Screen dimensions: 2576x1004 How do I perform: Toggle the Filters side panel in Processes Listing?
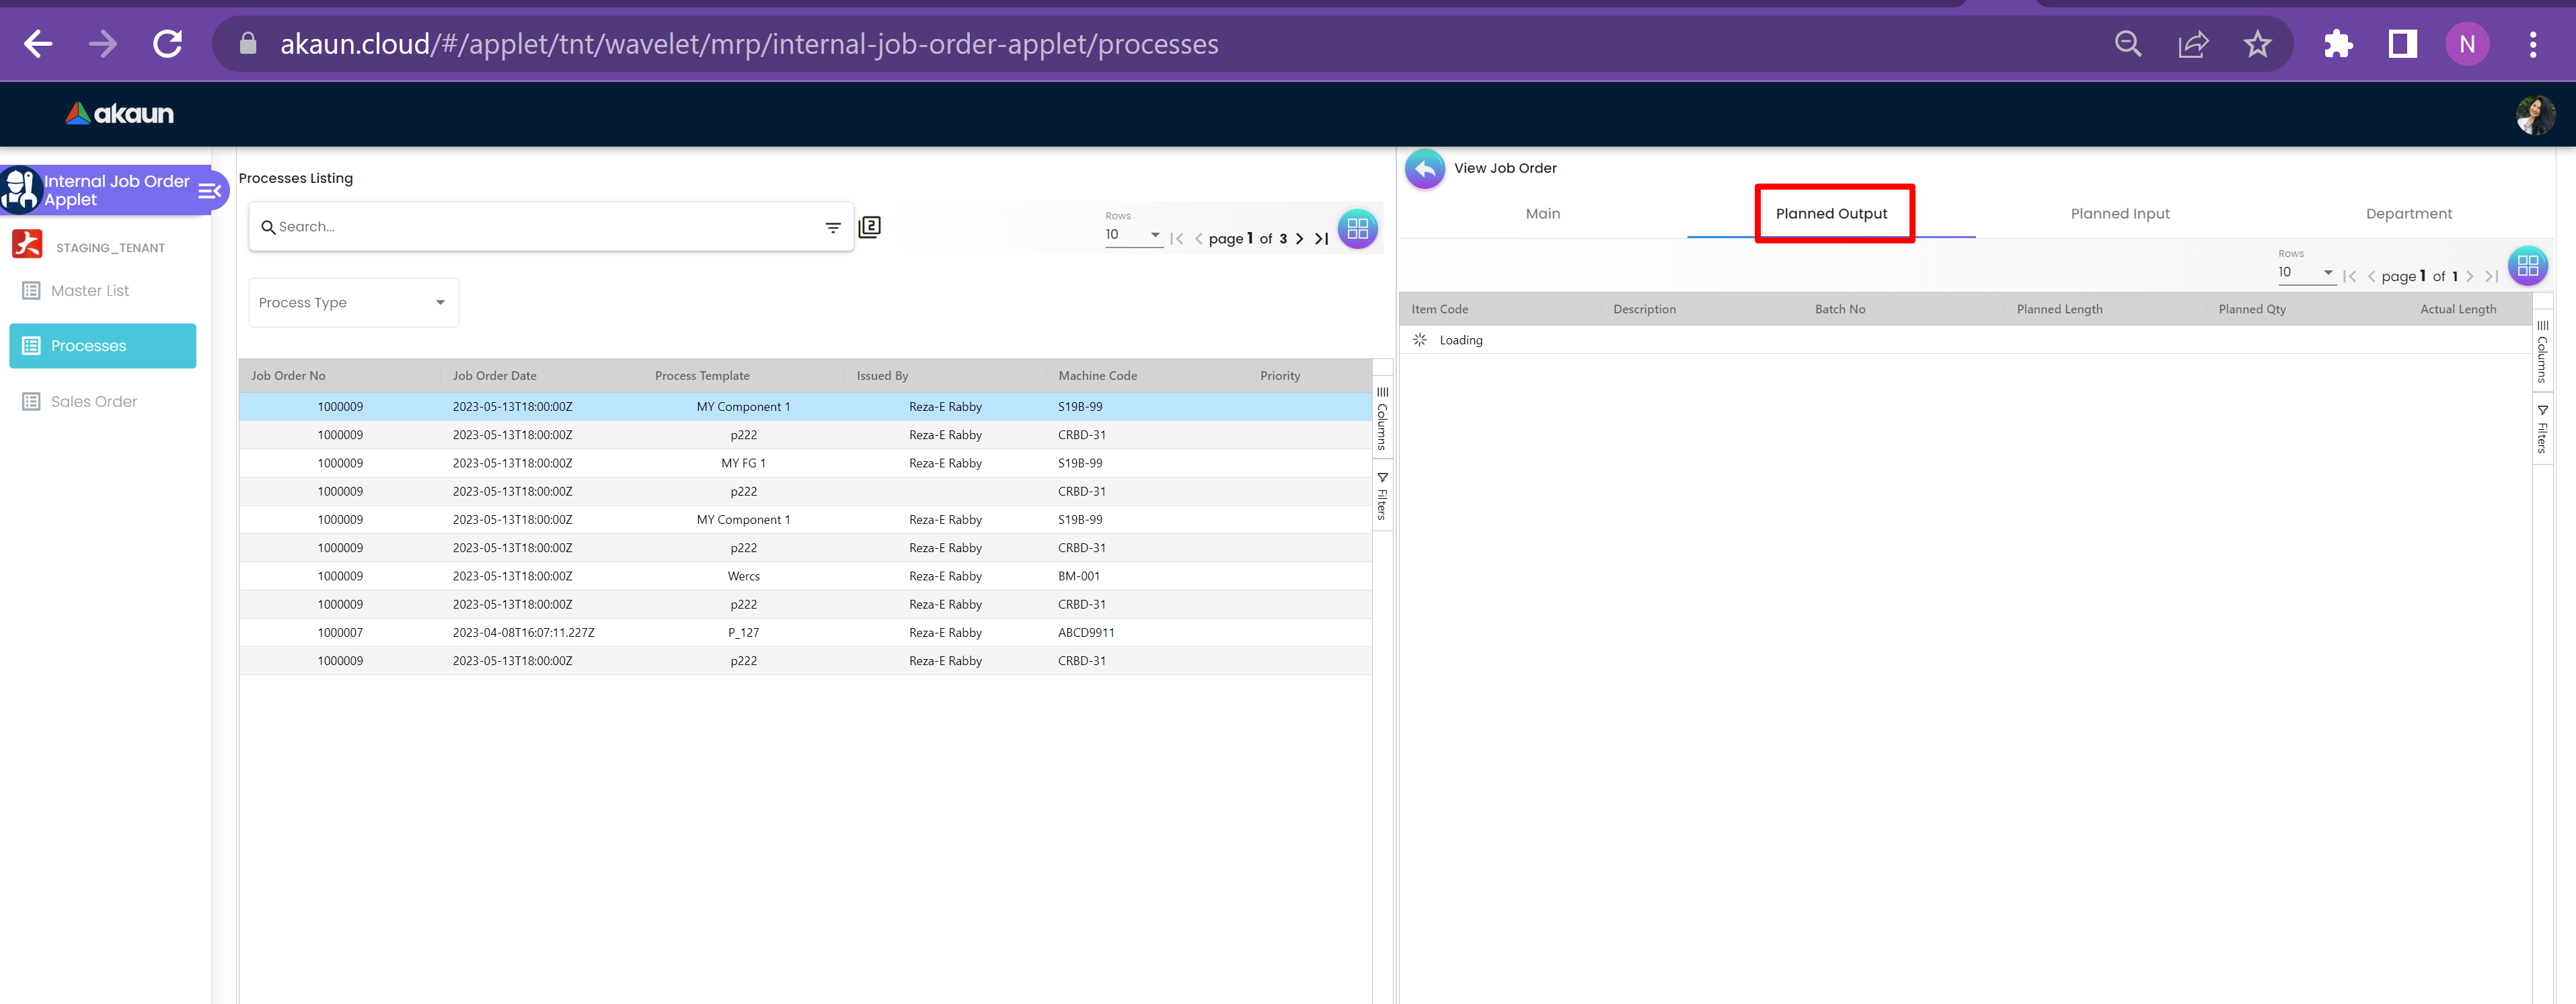tap(1382, 496)
